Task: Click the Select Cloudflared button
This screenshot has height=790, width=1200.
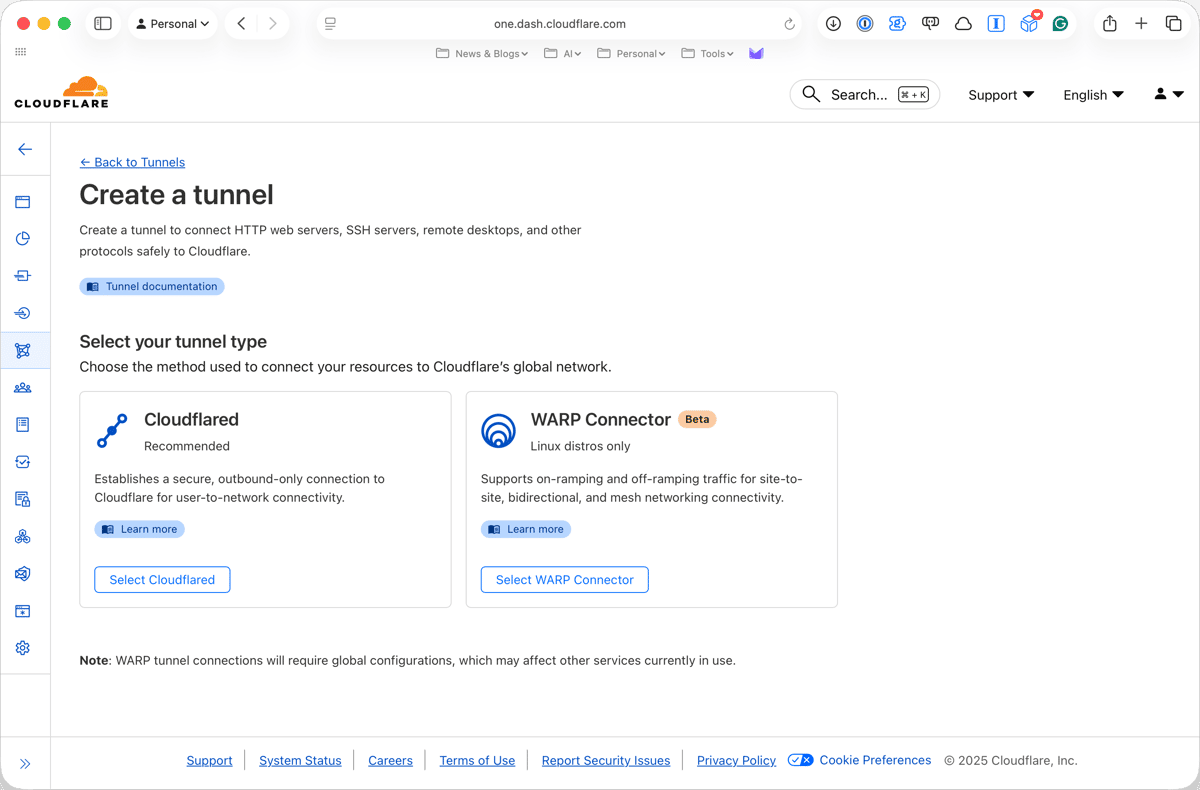Action: click(x=161, y=579)
